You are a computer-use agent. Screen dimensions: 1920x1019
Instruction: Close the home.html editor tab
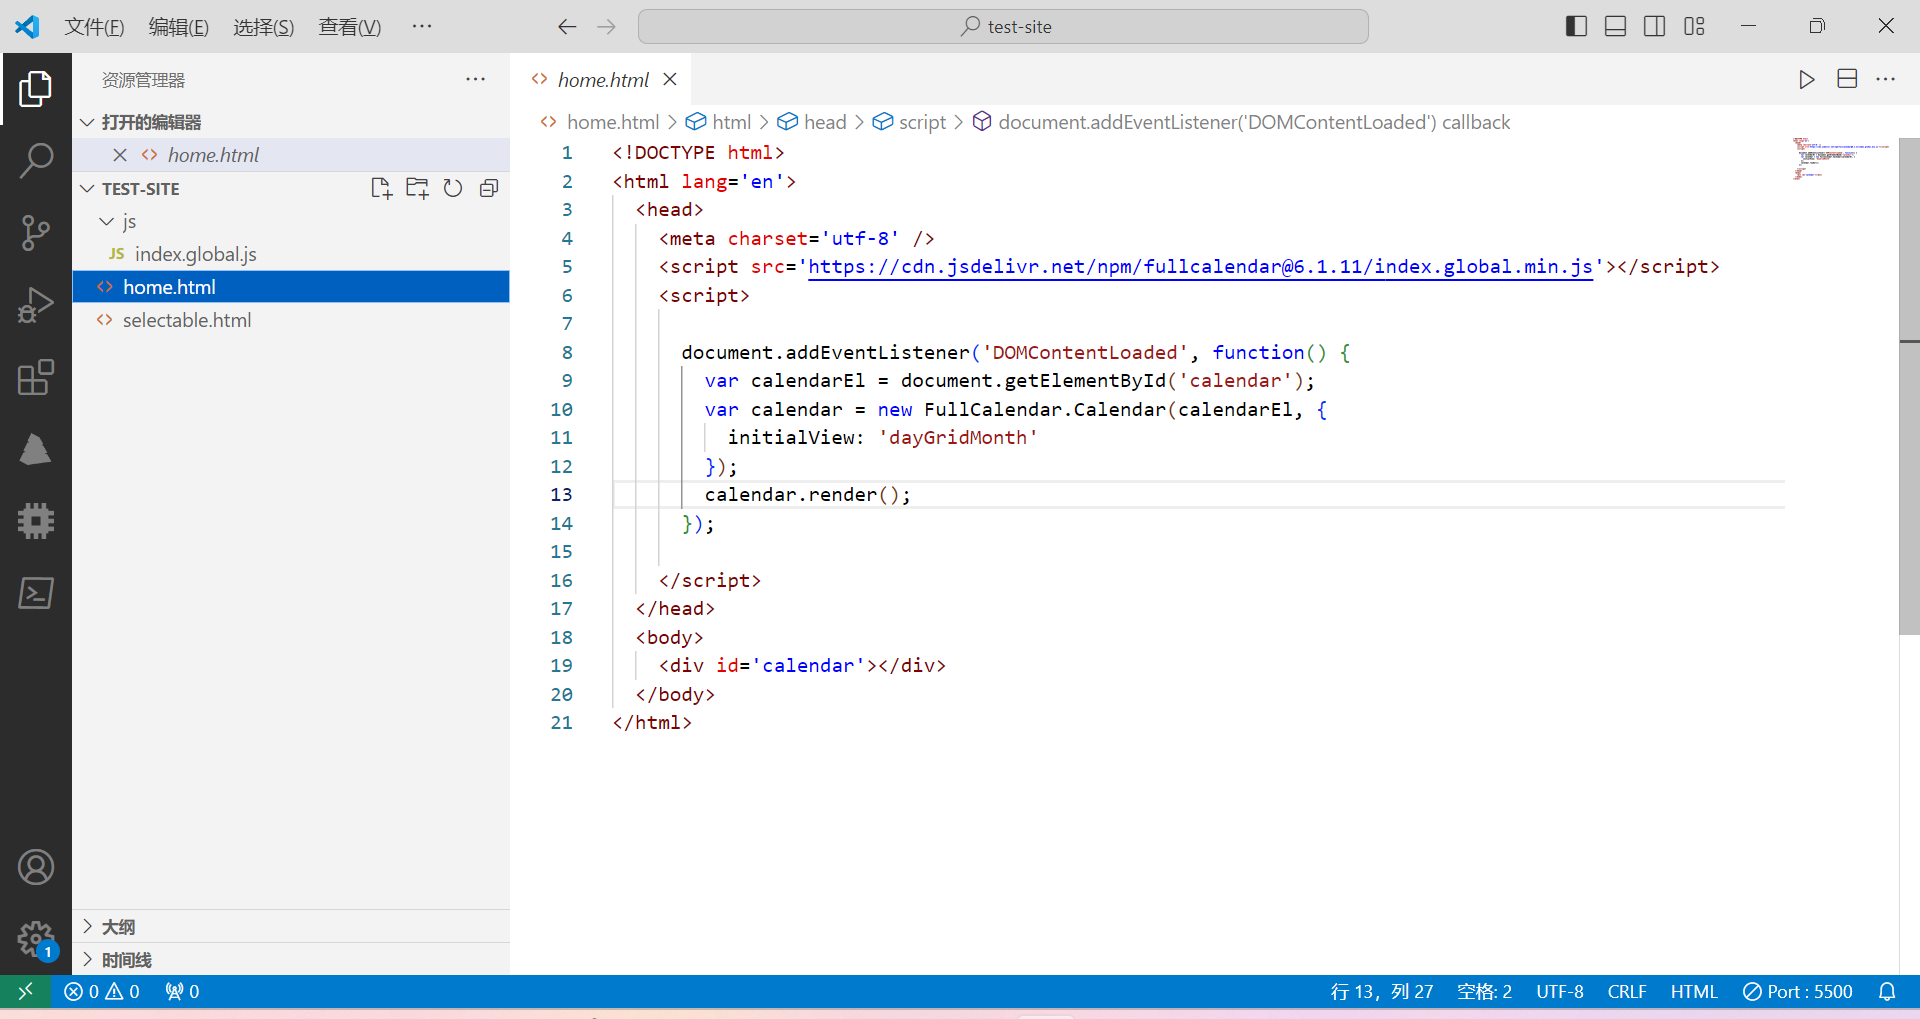pyautogui.click(x=670, y=79)
